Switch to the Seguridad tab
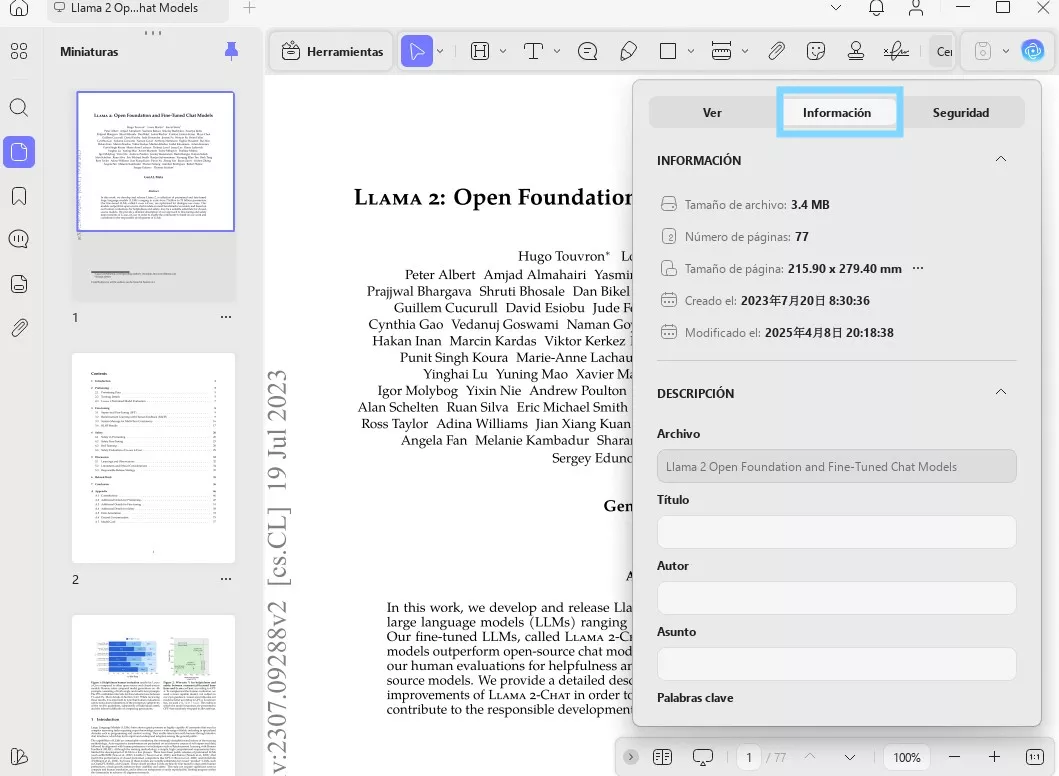 960,113
